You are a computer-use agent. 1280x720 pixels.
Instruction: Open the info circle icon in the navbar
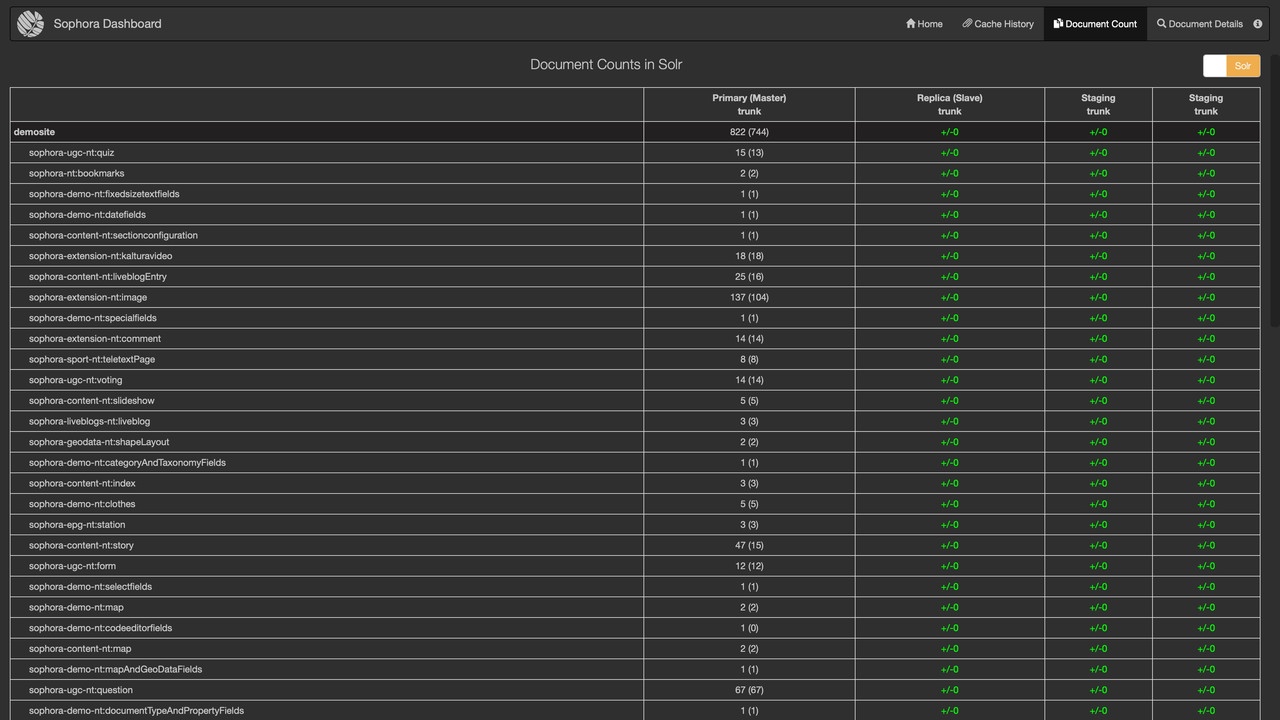(x=1257, y=23)
